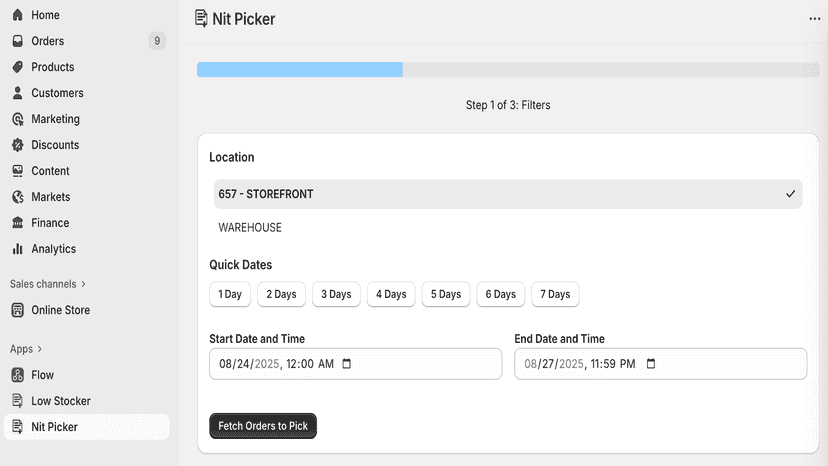Select the 657 - STOREFRONT location
828x466 pixels.
pyautogui.click(x=508, y=194)
